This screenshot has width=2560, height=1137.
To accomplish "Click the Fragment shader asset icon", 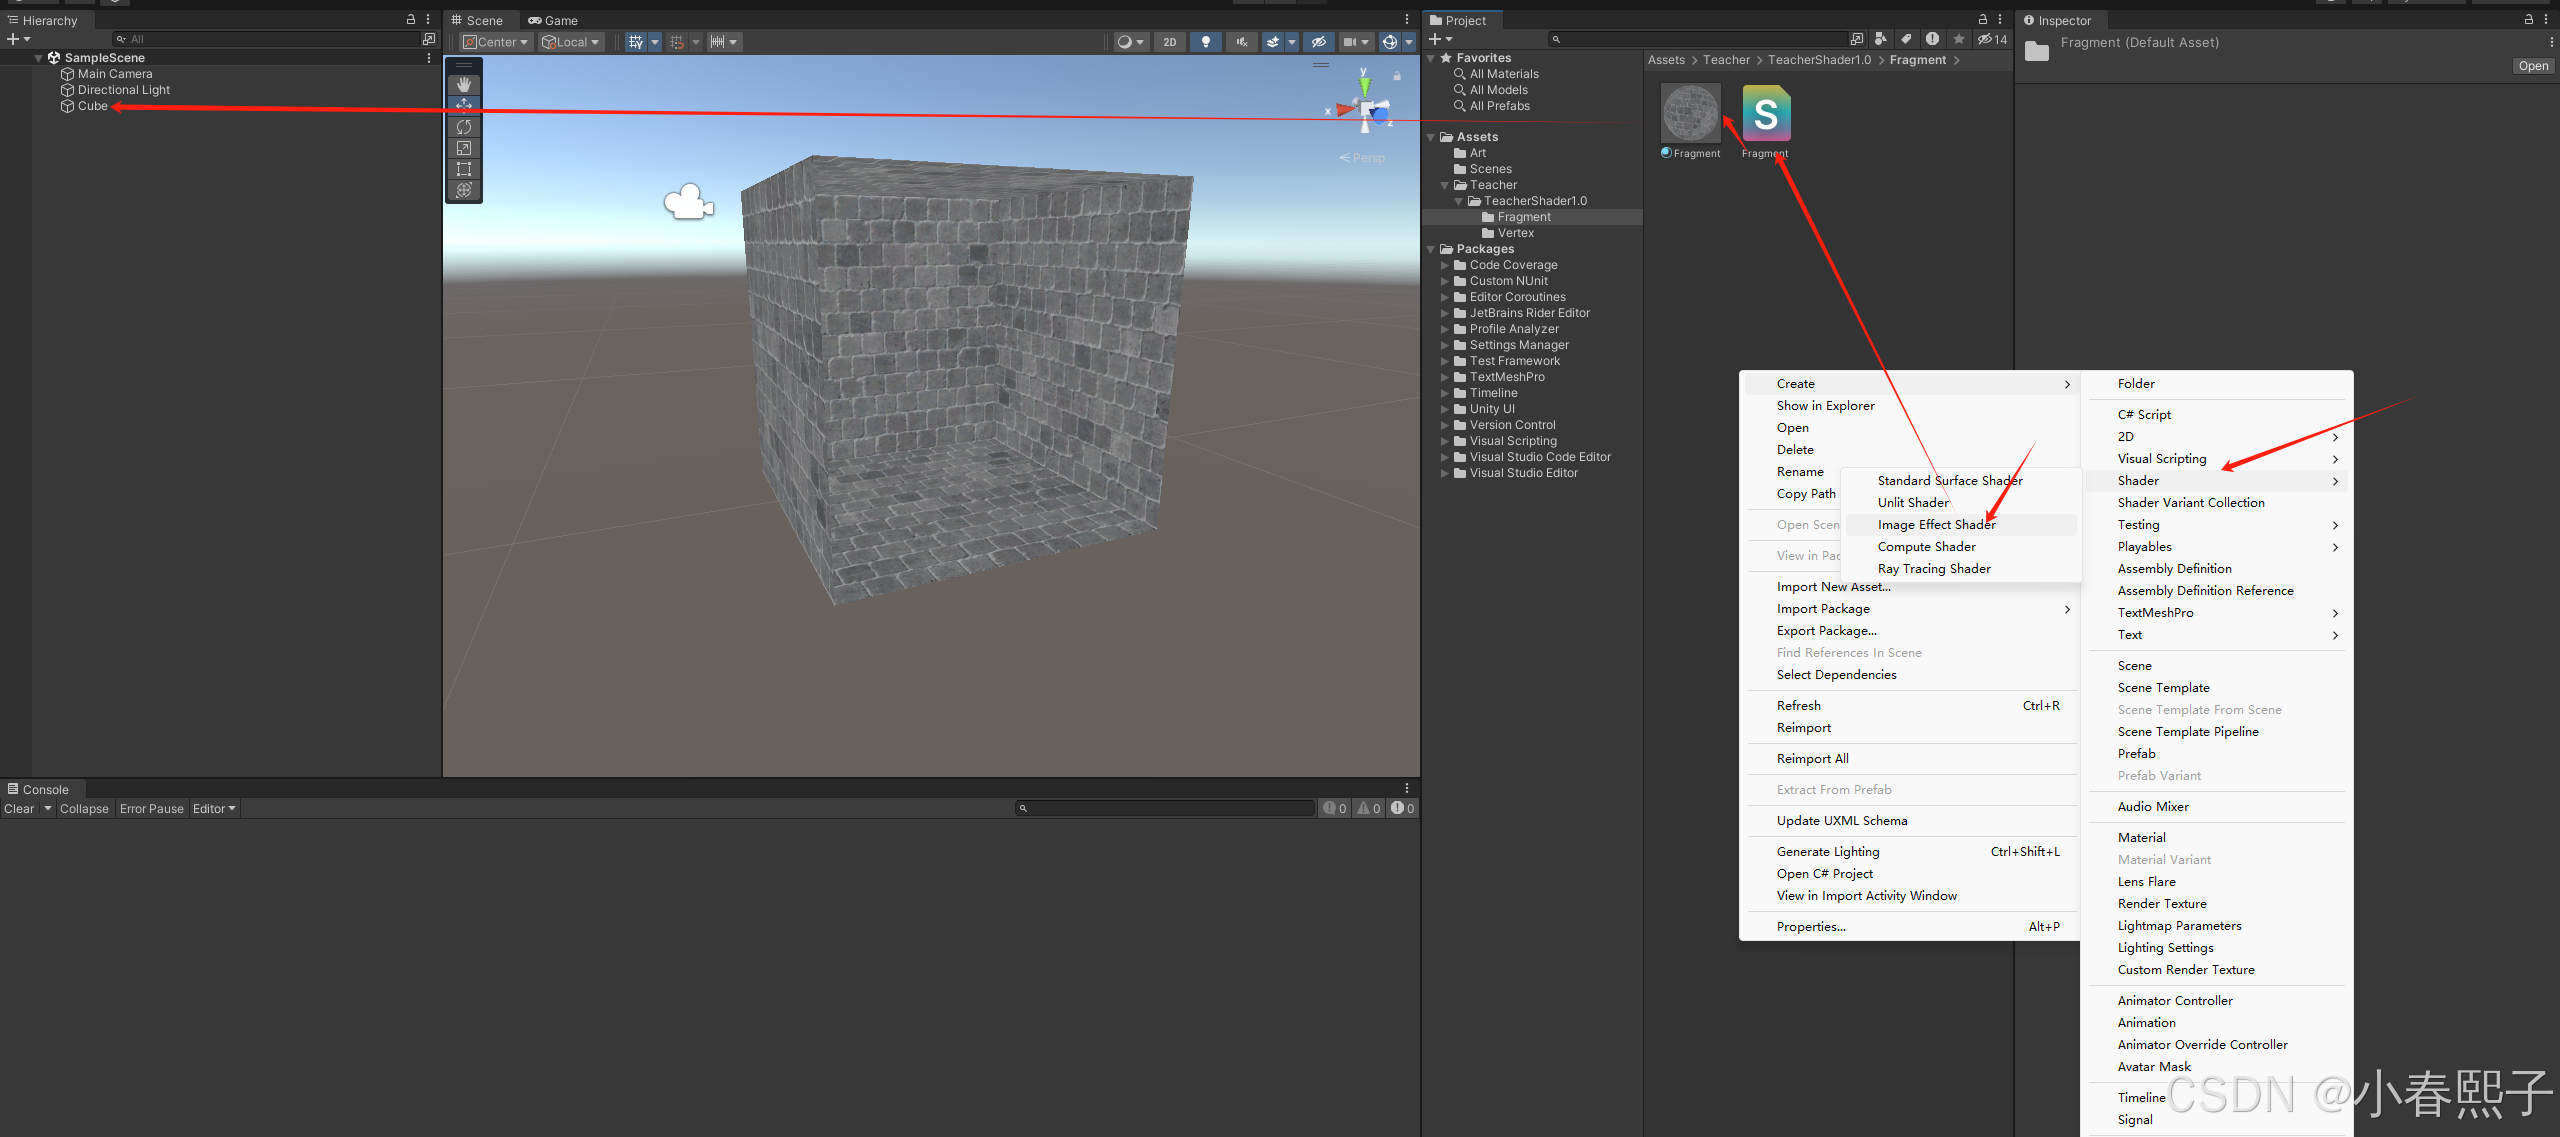I will coord(1766,114).
